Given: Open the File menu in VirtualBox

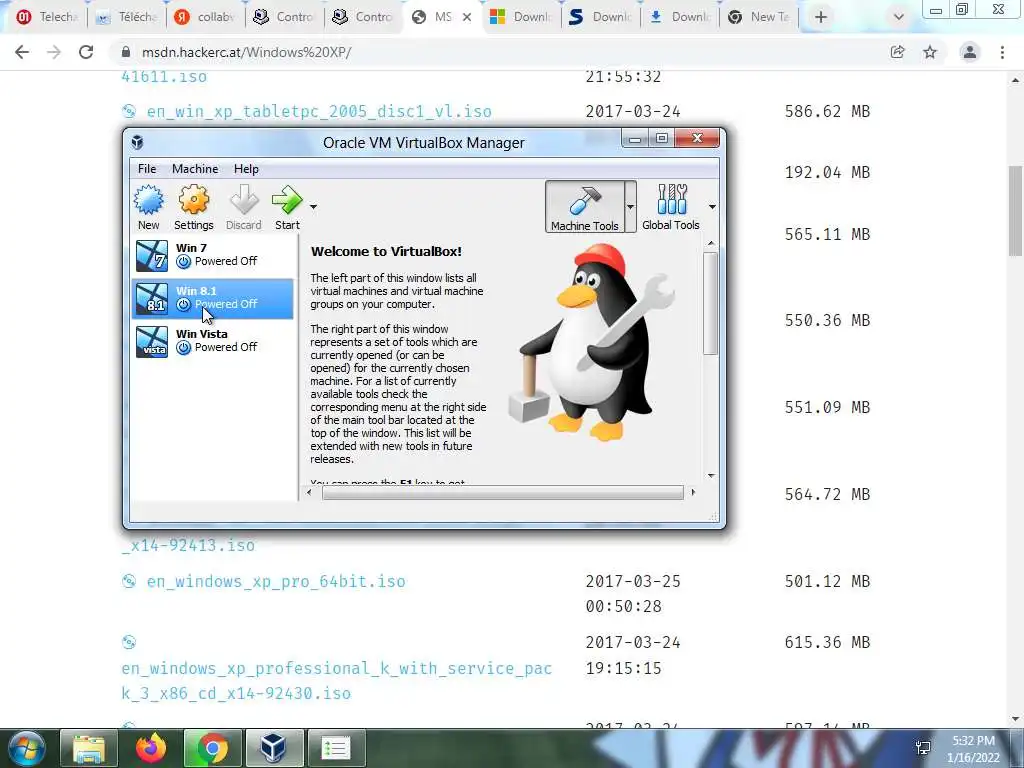Looking at the screenshot, I should click(147, 168).
